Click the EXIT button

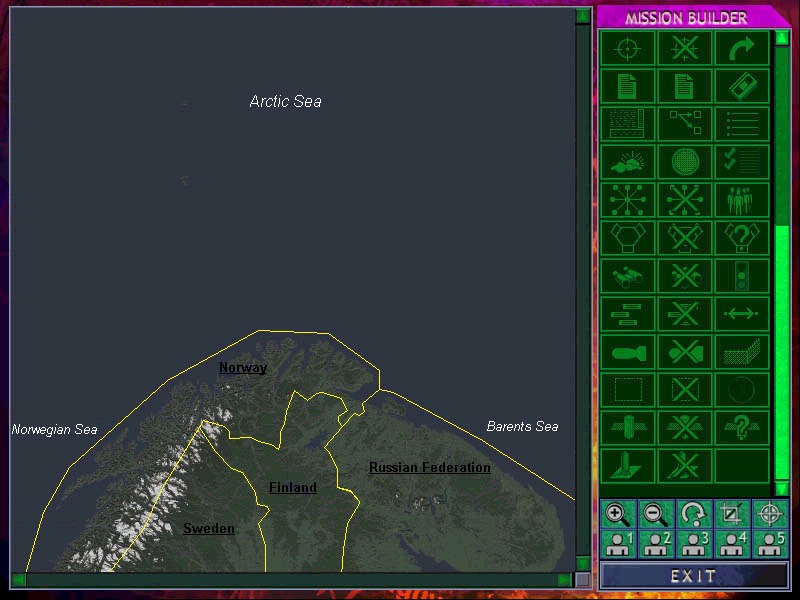click(694, 576)
